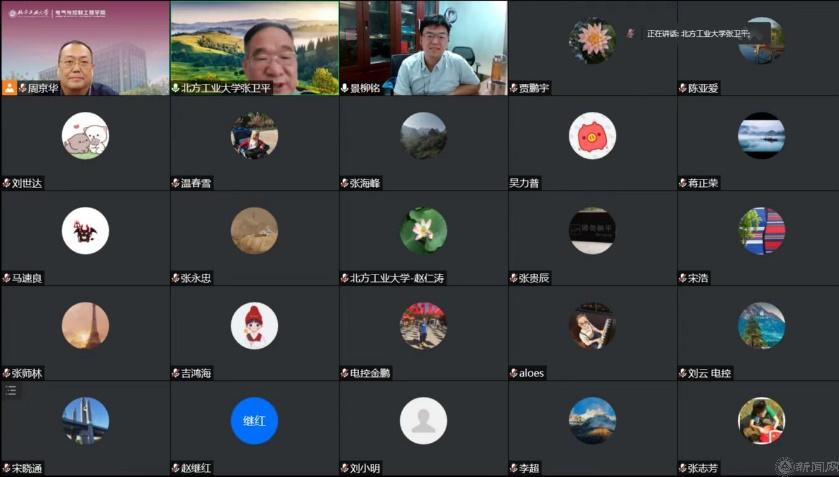Click the muted microphone icon for 张志芳
The image size is (839, 477).
(x=683, y=468)
